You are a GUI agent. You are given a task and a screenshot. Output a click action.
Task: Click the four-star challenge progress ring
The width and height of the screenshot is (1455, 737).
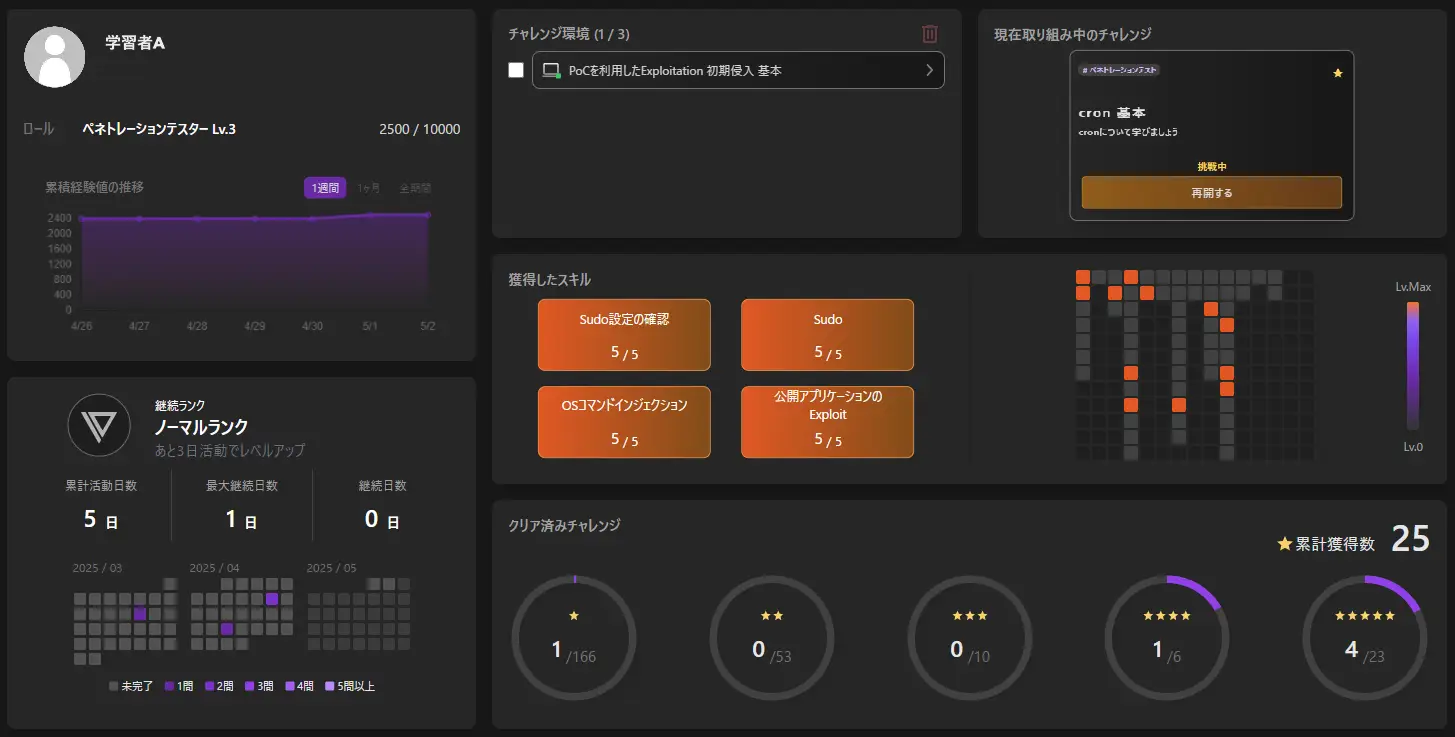(1166, 638)
